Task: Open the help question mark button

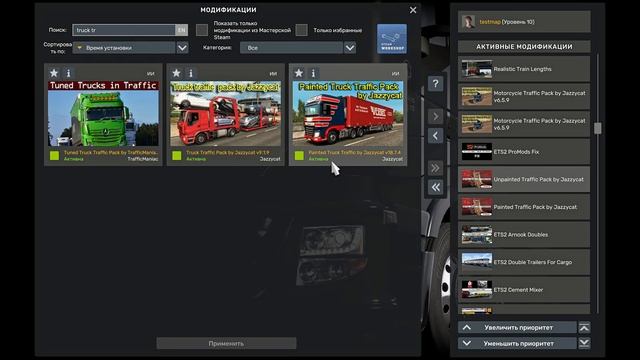Action: click(x=436, y=84)
